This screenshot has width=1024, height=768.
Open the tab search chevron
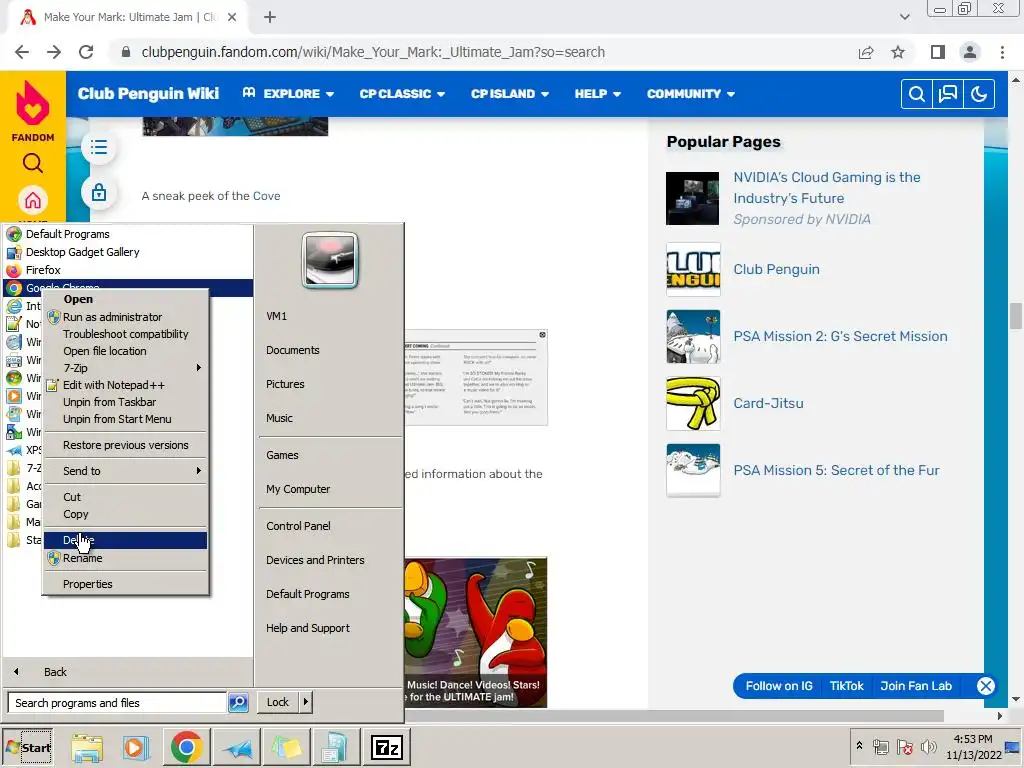click(x=904, y=17)
